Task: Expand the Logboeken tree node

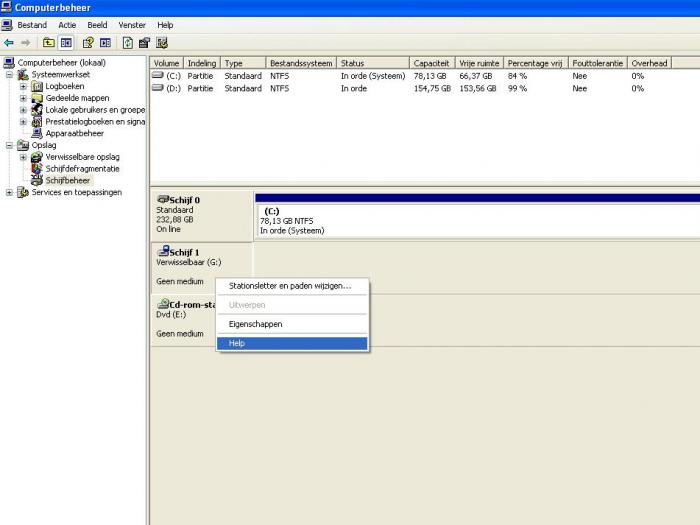Action: pos(23,86)
